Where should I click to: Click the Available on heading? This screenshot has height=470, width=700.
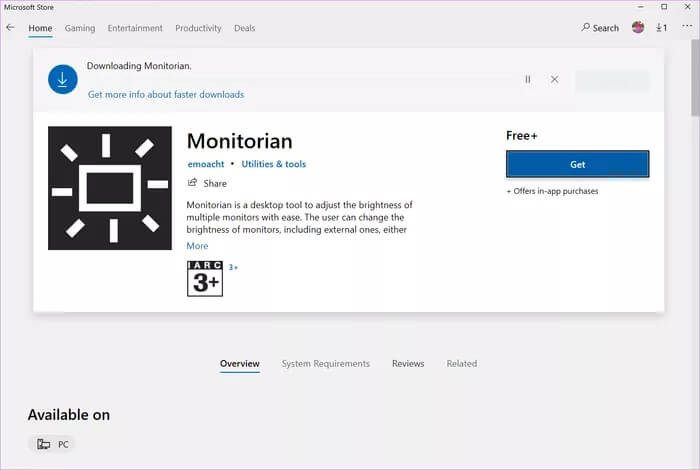point(69,415)
